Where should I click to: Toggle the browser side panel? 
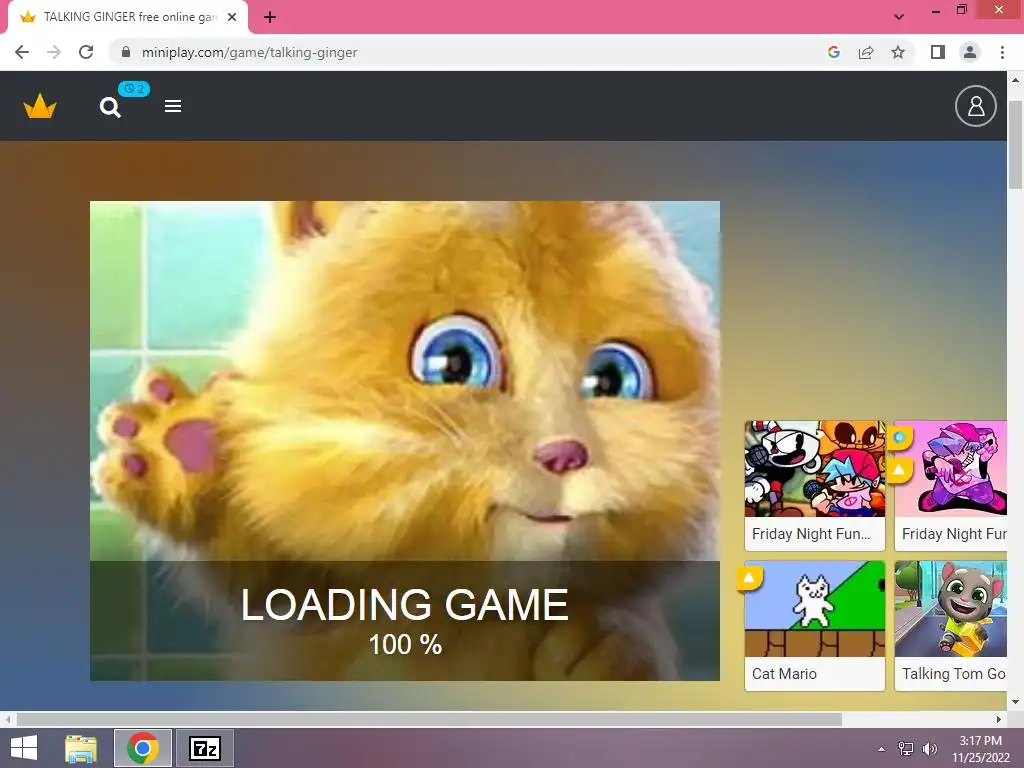[x=938, y=52]
